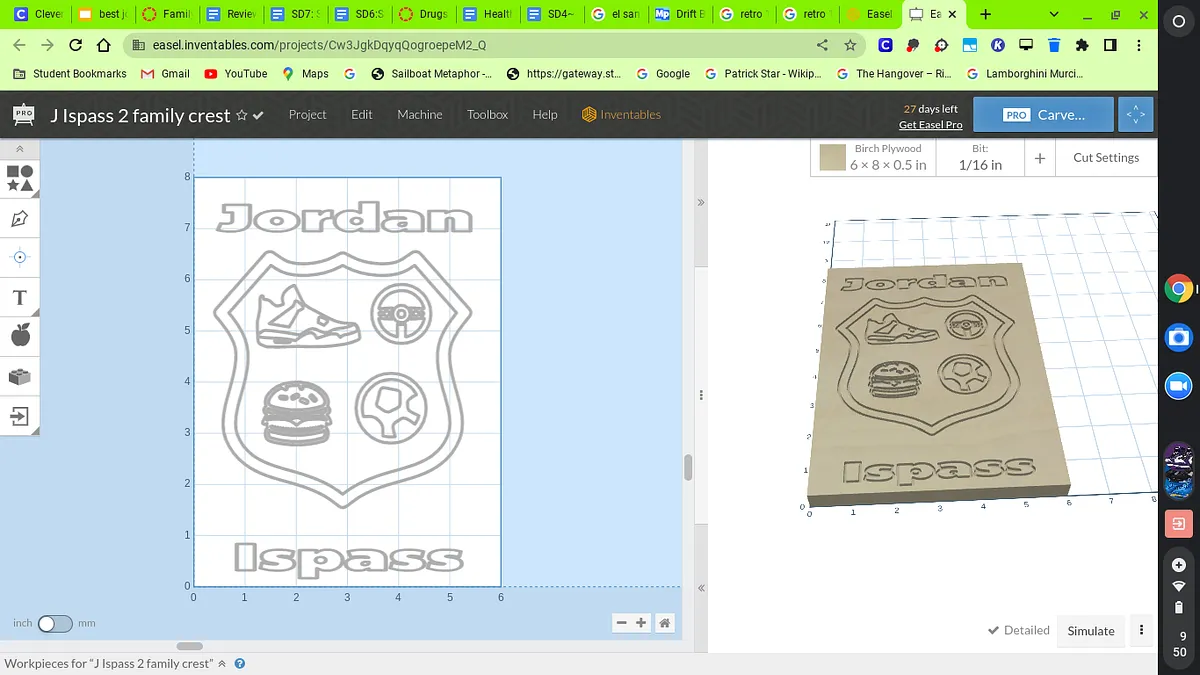Image resolution: width=1200 pixels, height=675 pixels.
Task: Reset canvas view with home icon
Action: (x=664, y=623)
